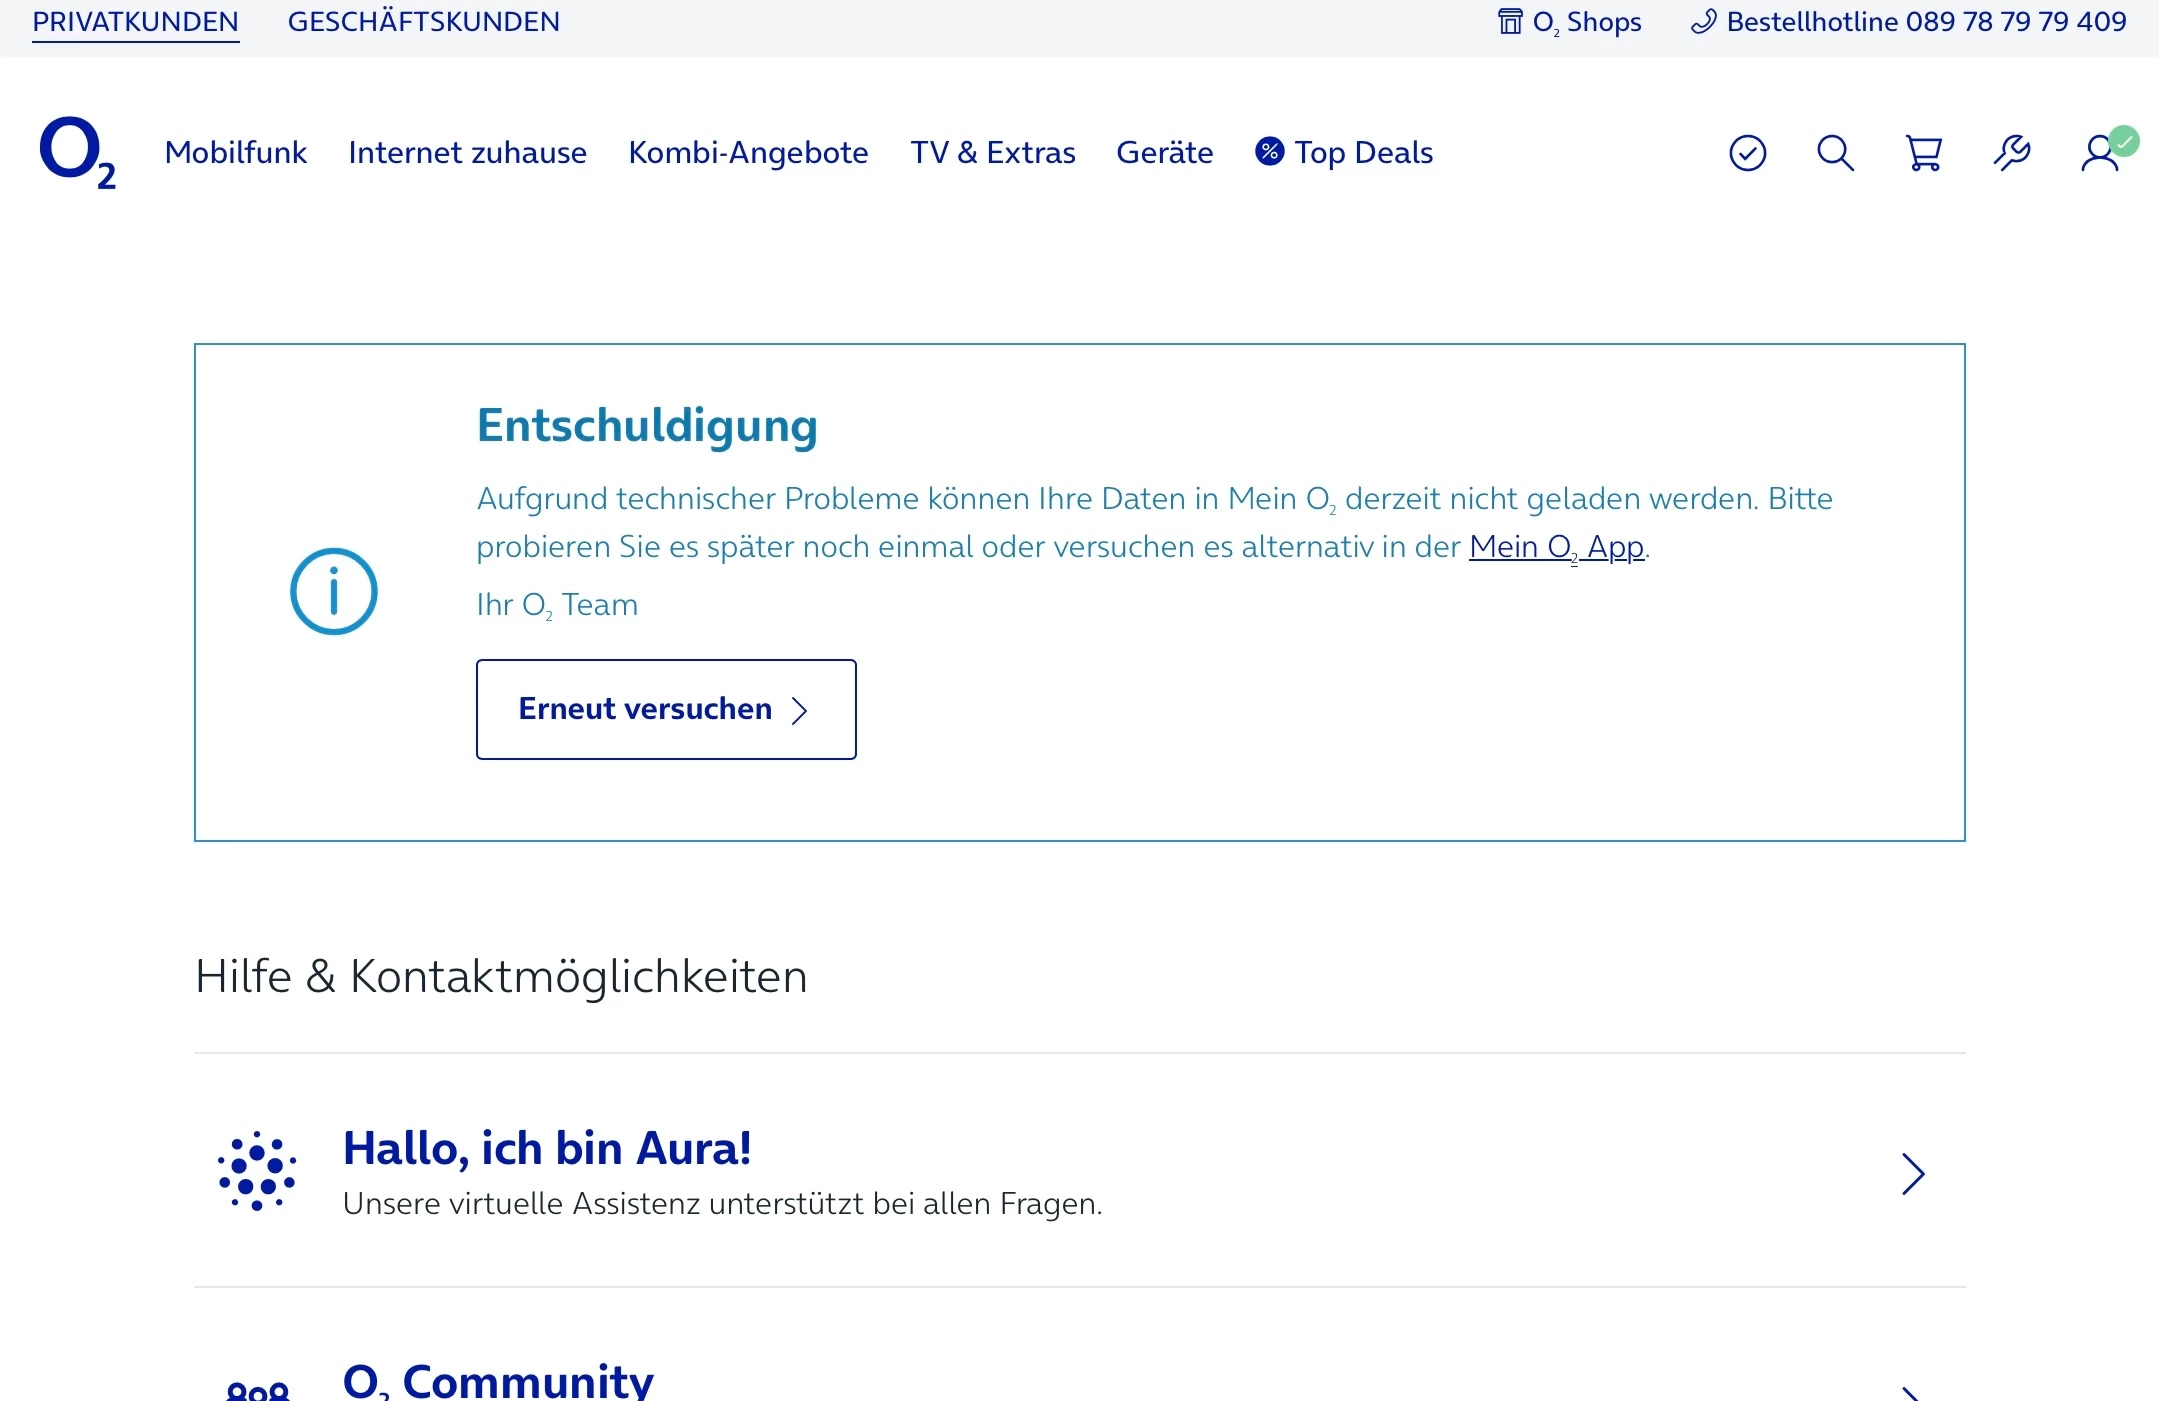Open the Mobilfunk menu

tap(235, 152)
